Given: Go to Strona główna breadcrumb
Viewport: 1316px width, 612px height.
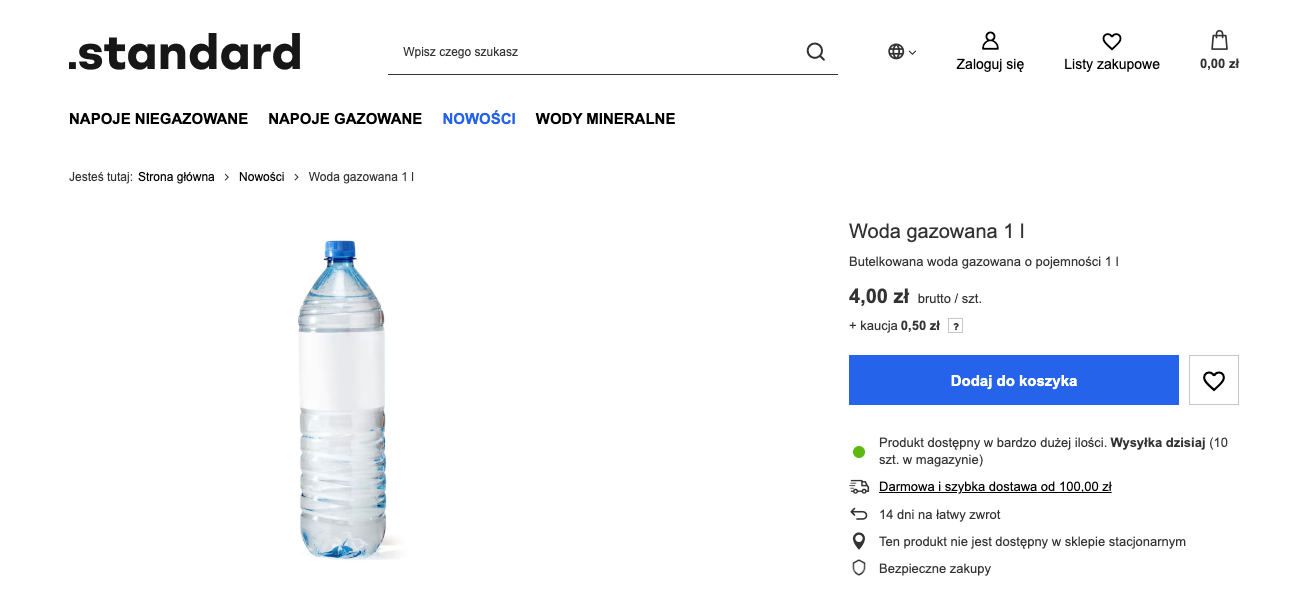Looking at the screenshot, I should pos(176,177).
